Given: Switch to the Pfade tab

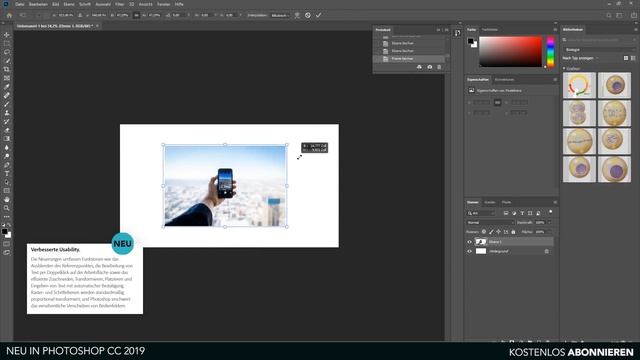Looking at the screenshot, I should pyautogui.click(x=507, y=202).
